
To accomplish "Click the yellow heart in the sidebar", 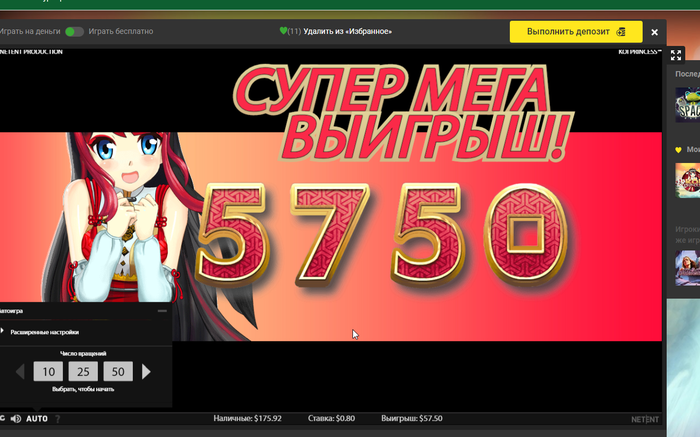I will [x=679, y=150].
